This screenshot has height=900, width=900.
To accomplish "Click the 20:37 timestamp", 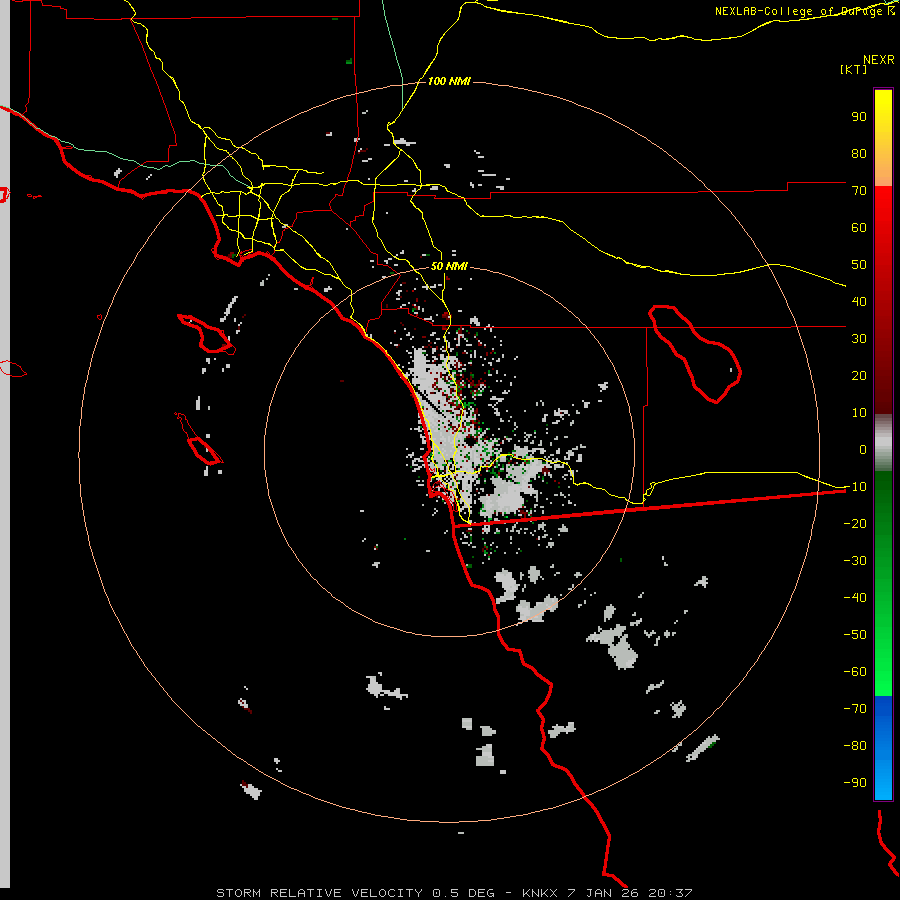I will tap(670, 893).
